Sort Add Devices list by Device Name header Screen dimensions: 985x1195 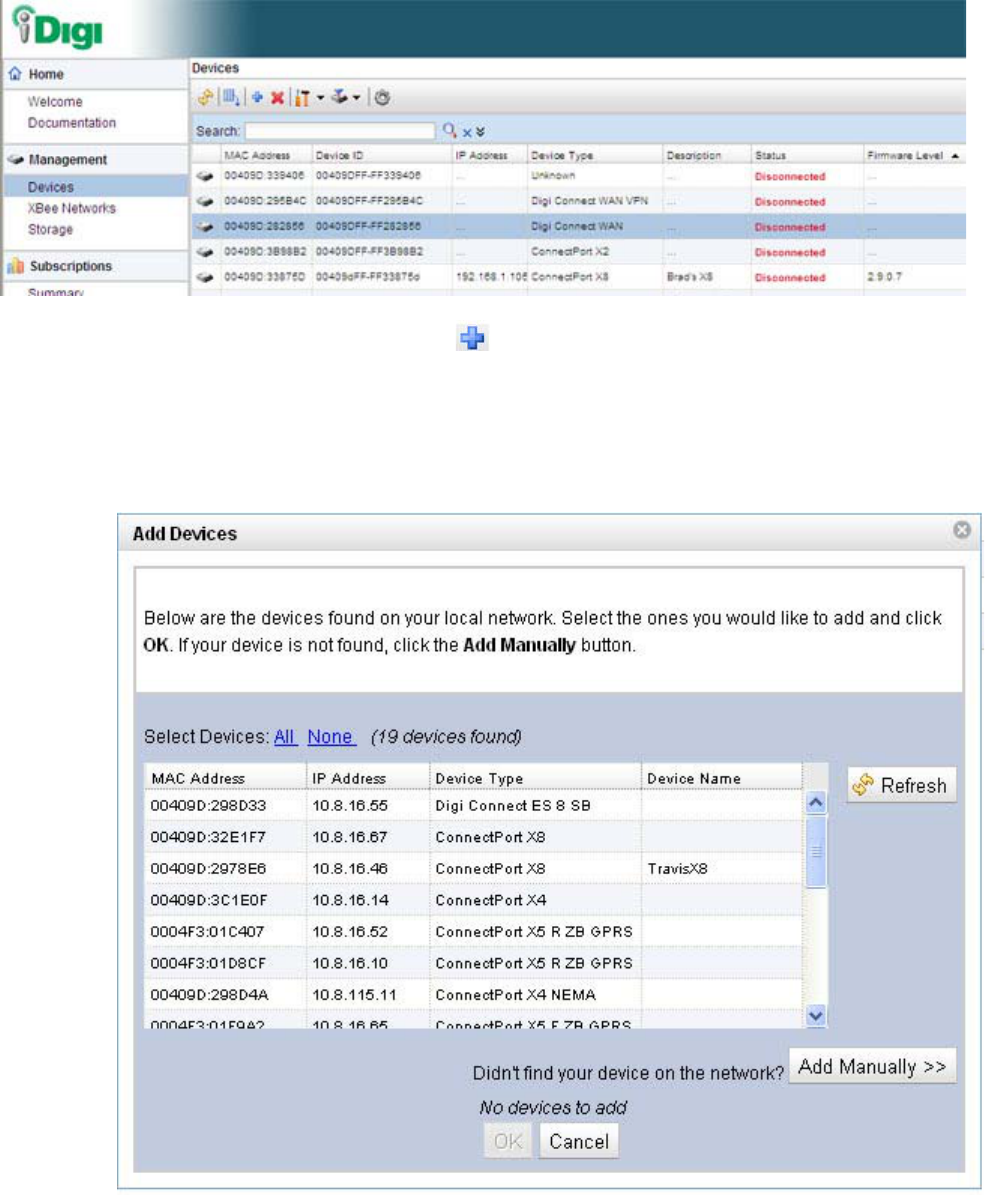(x=722, y=778)
